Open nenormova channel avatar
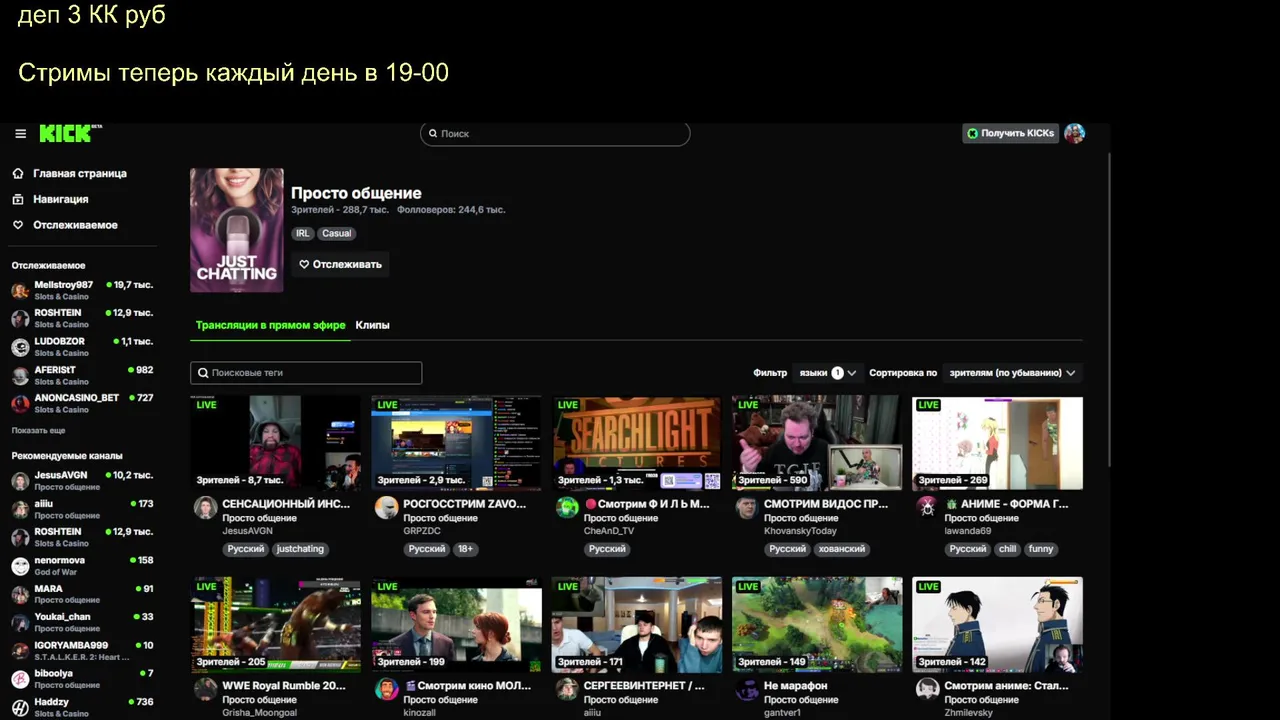1280x720 pixels. [x=20, y=566]
